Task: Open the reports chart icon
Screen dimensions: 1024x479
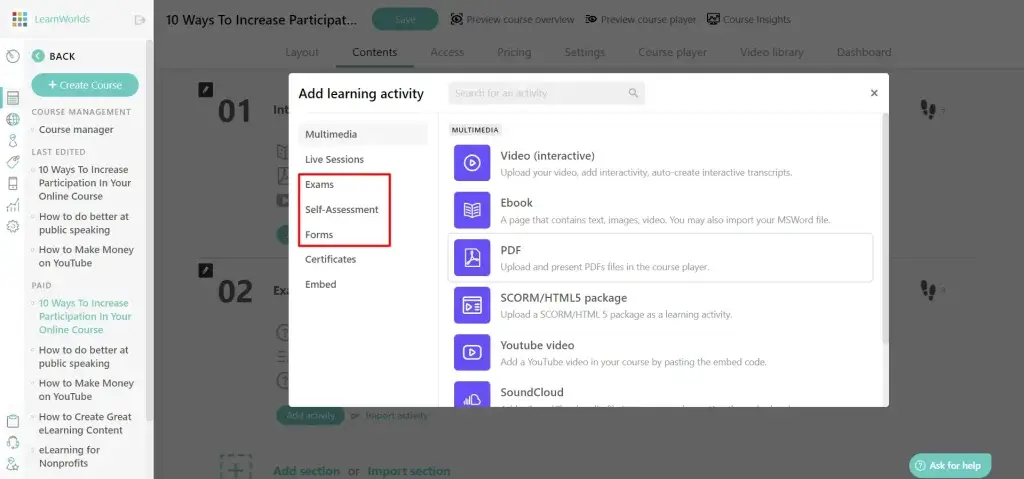Action: pos(12,205)
